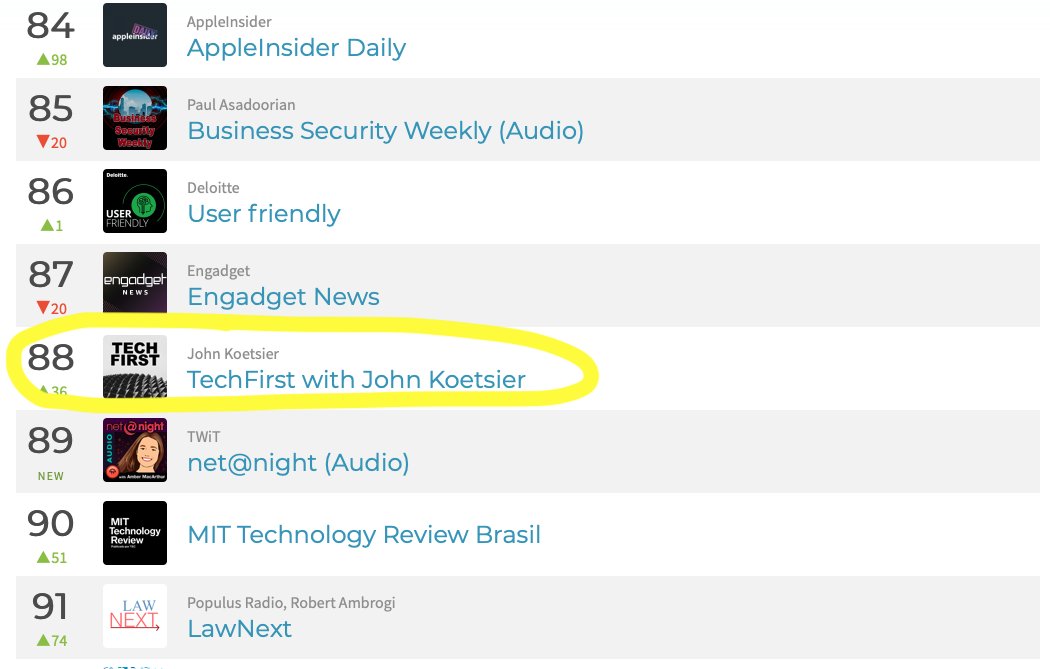
Task: Click the MIT Technology Review cover art
Action: [x=135, y=533]
